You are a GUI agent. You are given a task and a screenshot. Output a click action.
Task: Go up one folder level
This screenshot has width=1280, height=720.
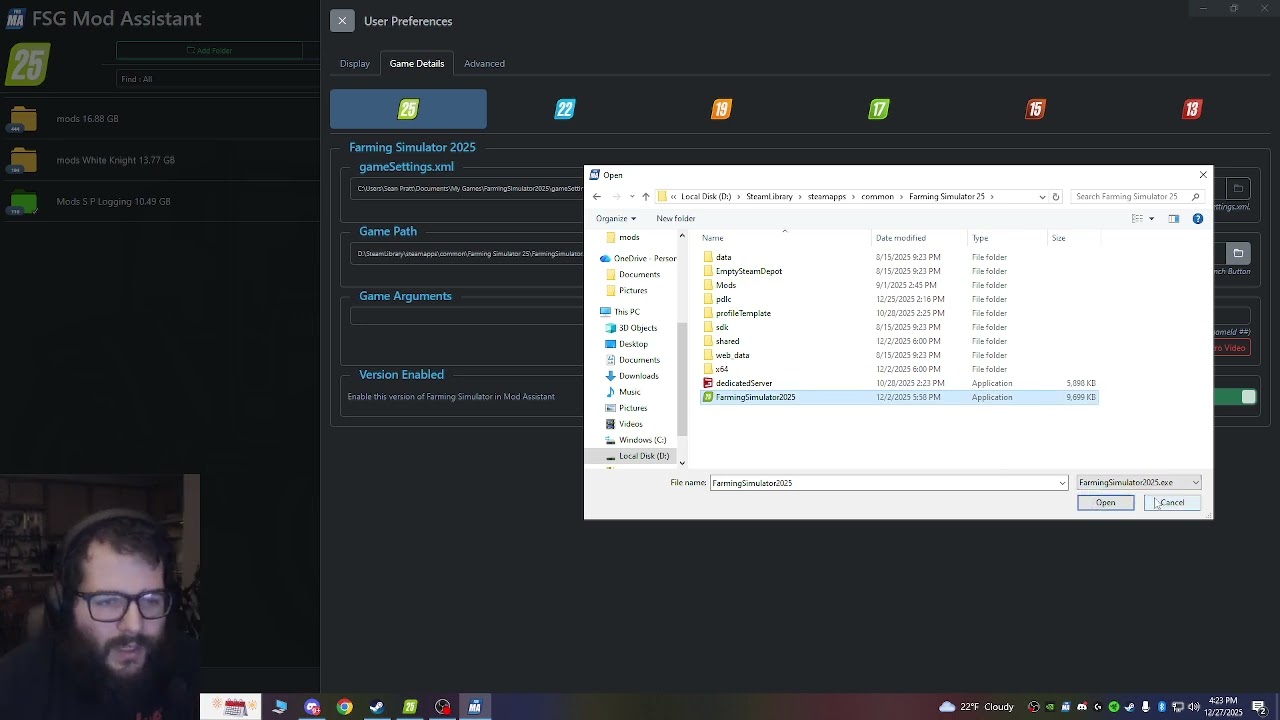coord(646,197)
